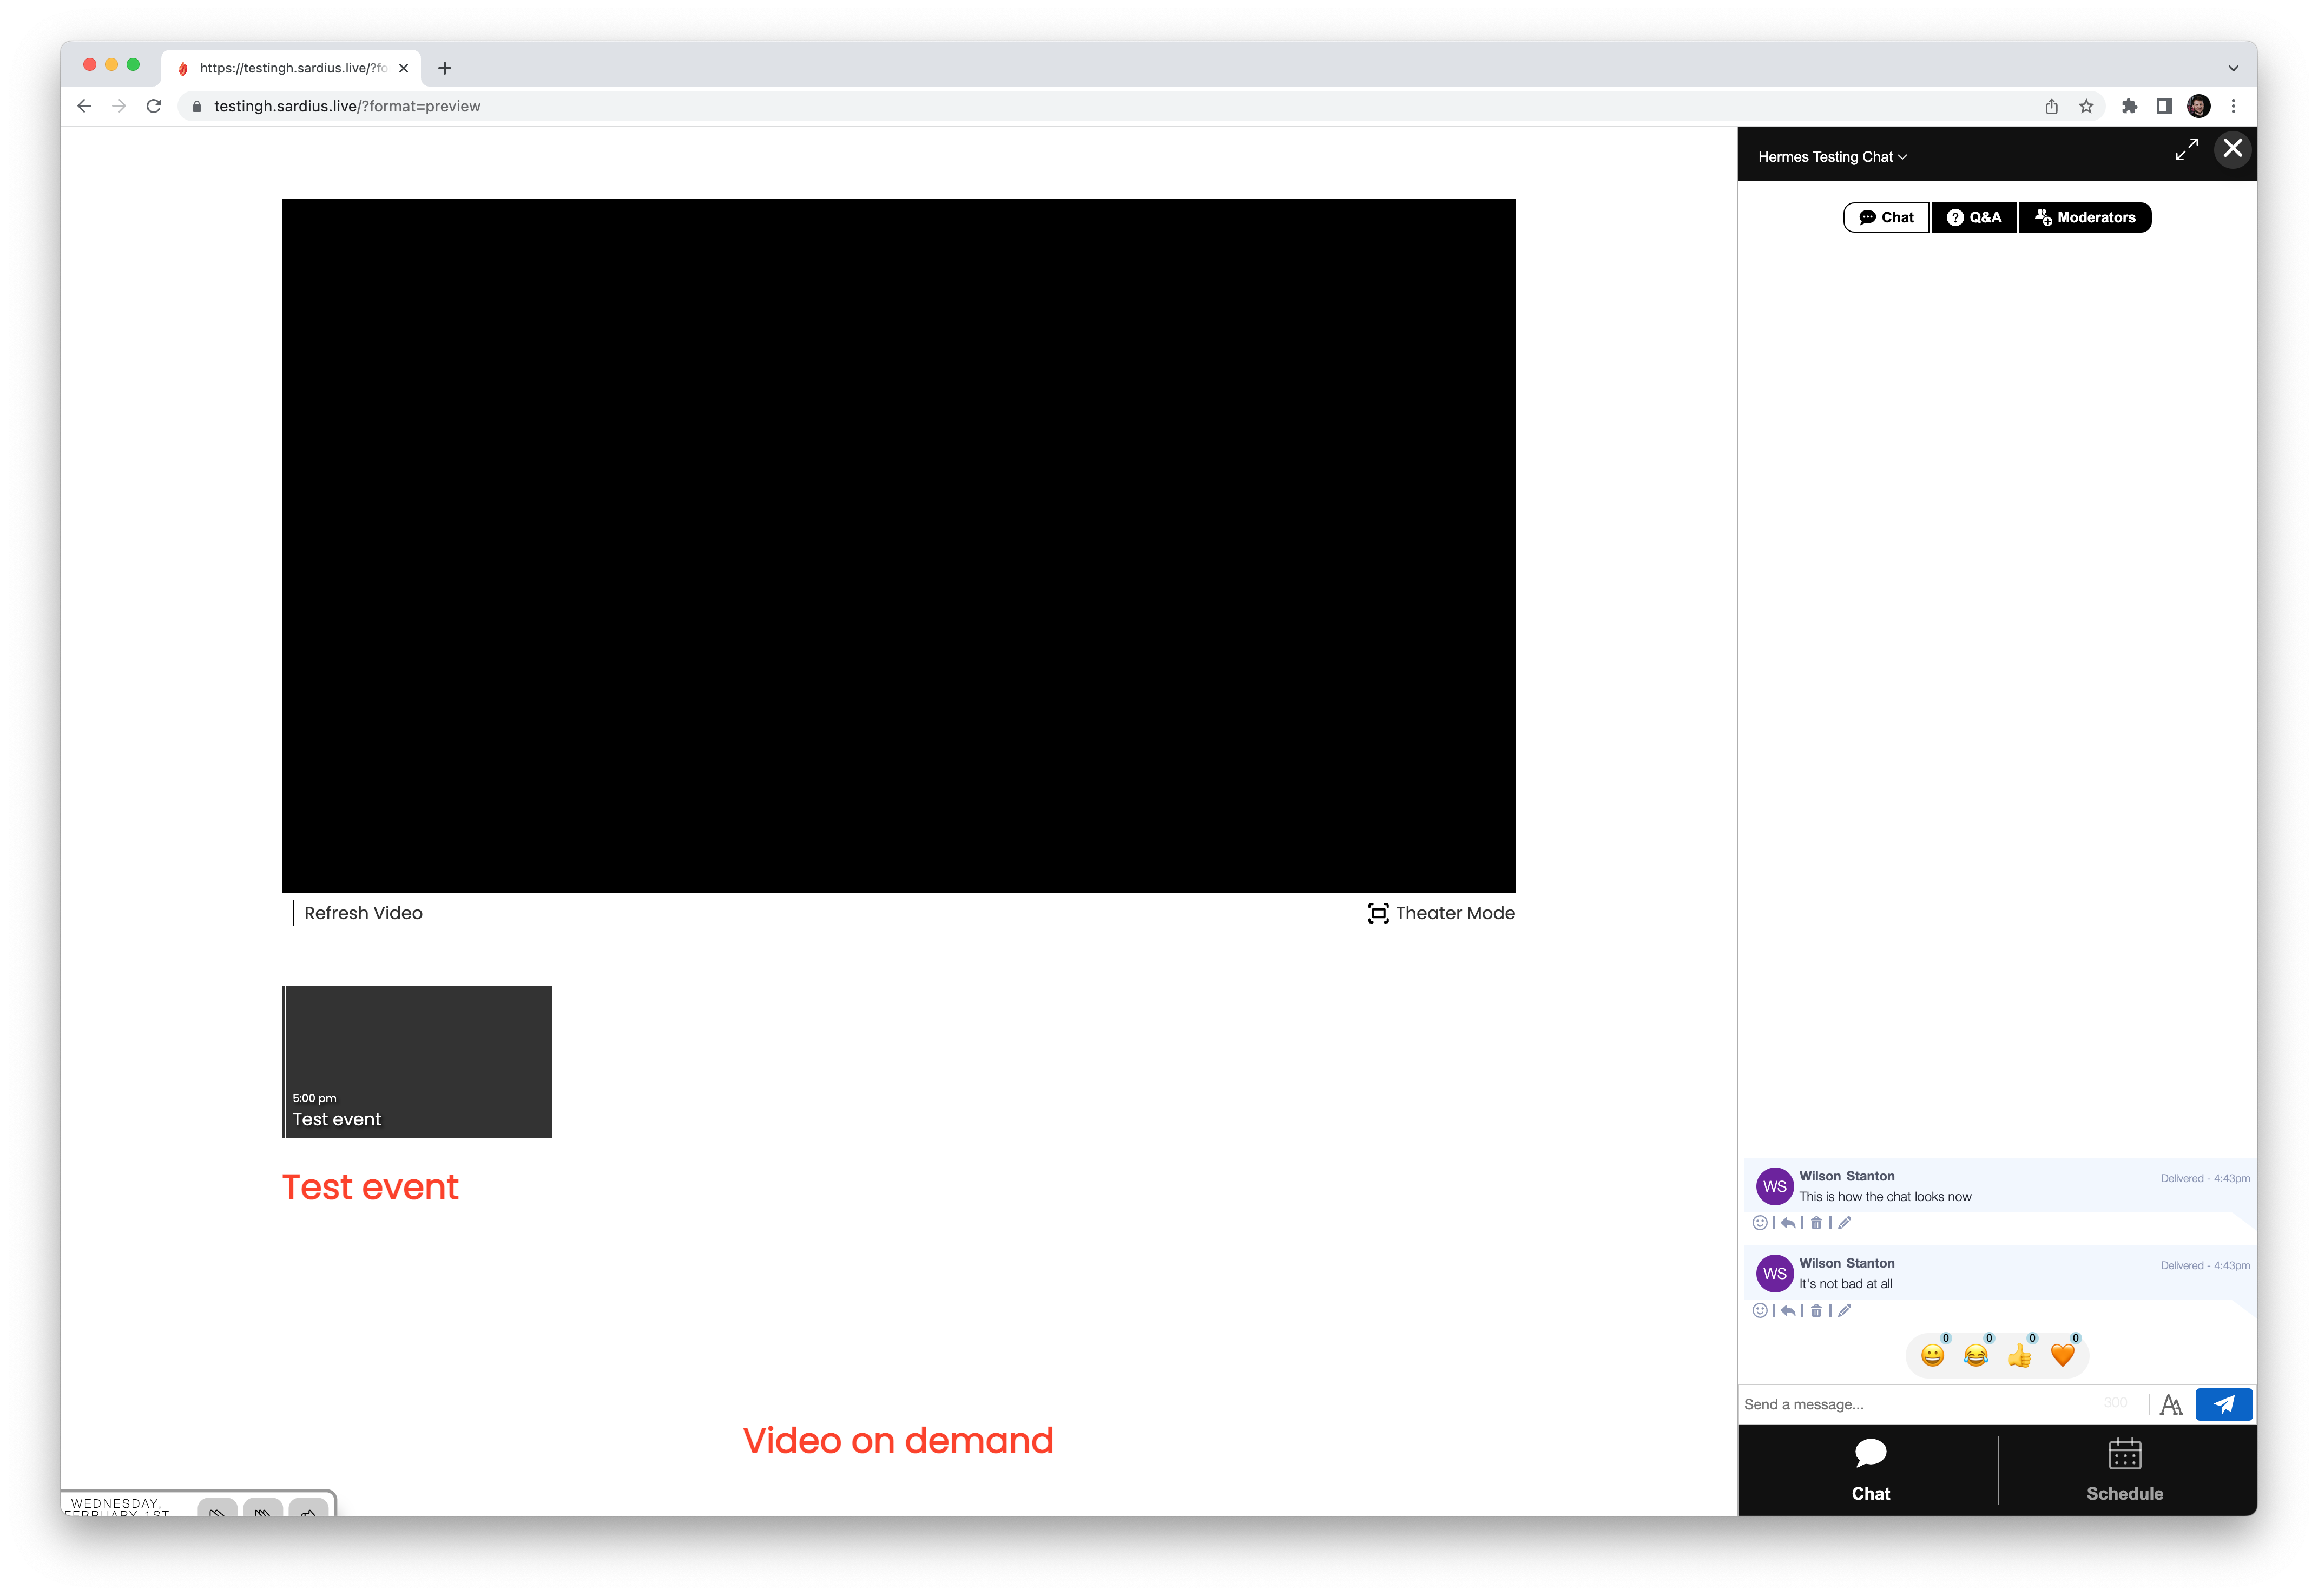The height and width of the screenshot is (1596, 2318).
Task: React with the orange heart emoji
Action: point(2062,1355)
